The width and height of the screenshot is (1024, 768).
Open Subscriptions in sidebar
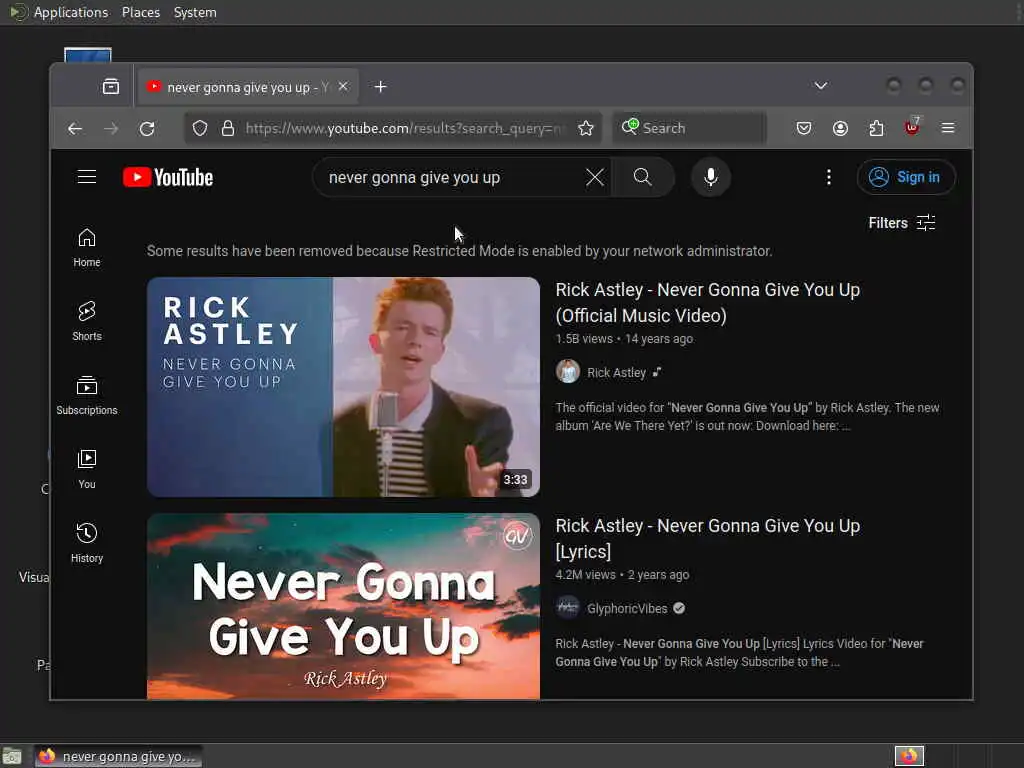click(x=87, y=396)
